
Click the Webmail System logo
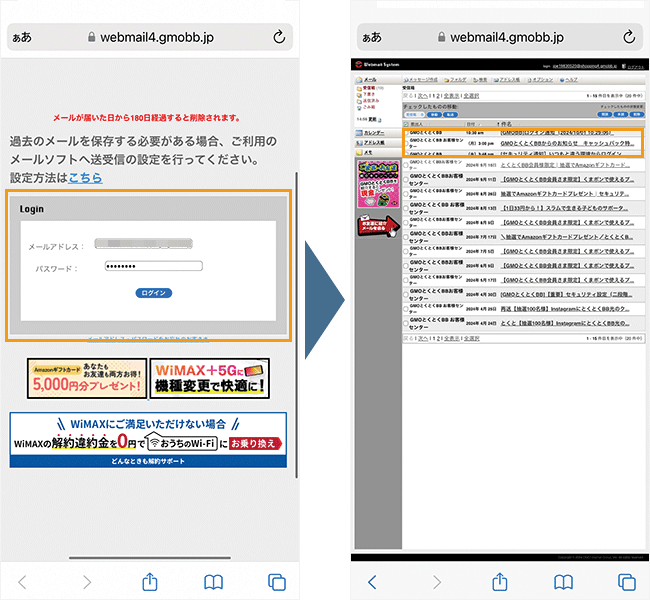point(377,65)
